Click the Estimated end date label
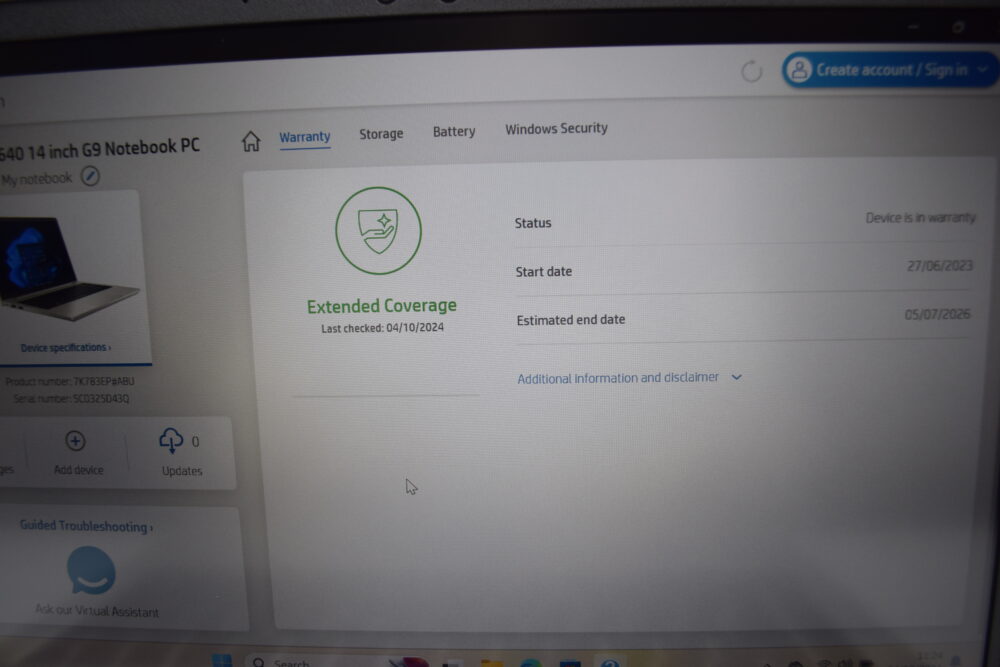 point(570,320)
